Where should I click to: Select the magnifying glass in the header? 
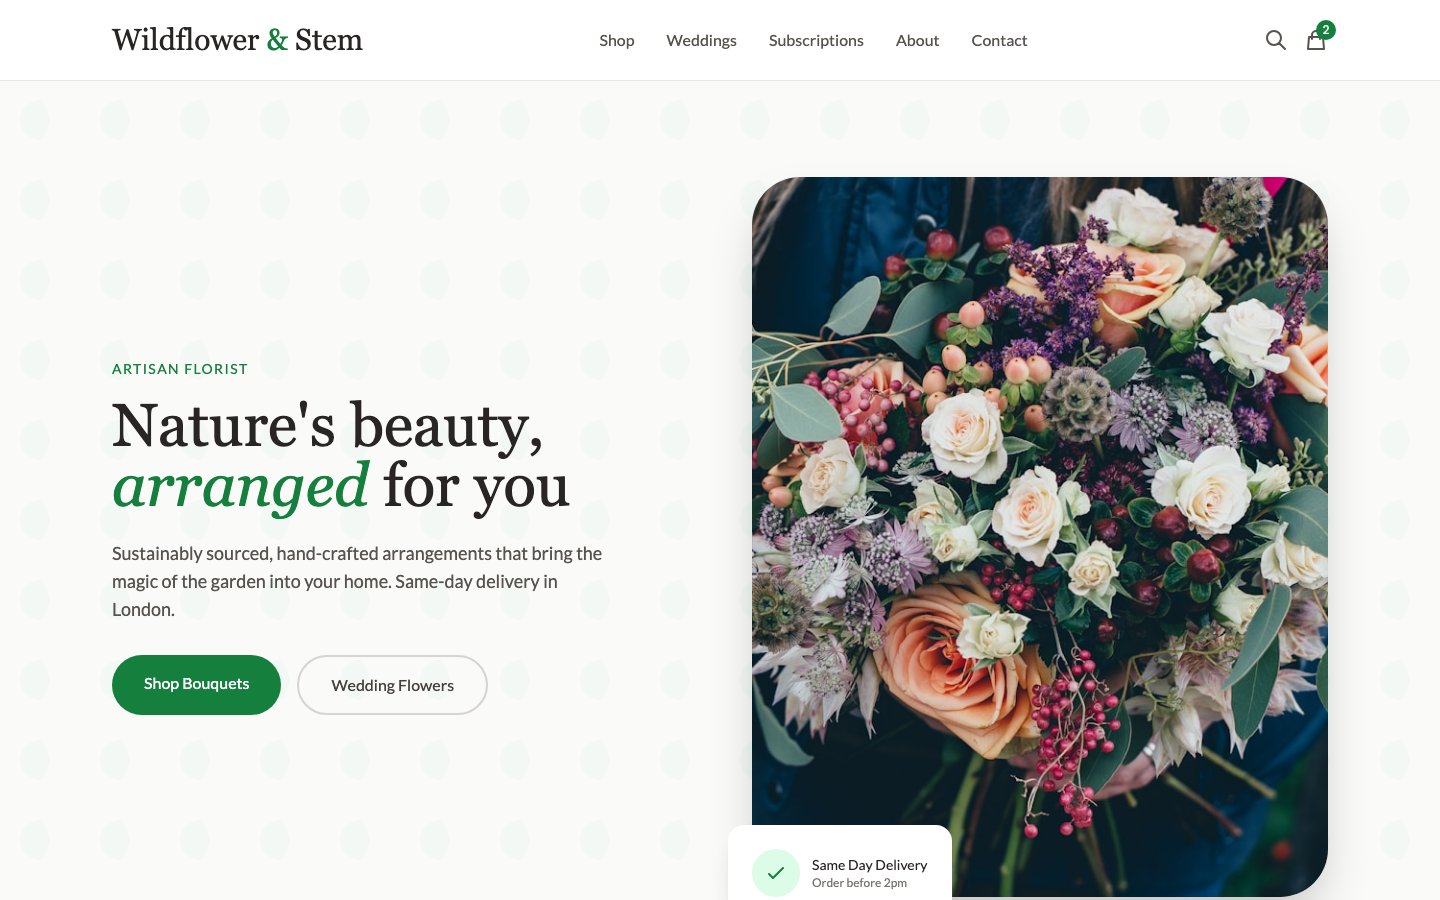tap(1276, 40)
